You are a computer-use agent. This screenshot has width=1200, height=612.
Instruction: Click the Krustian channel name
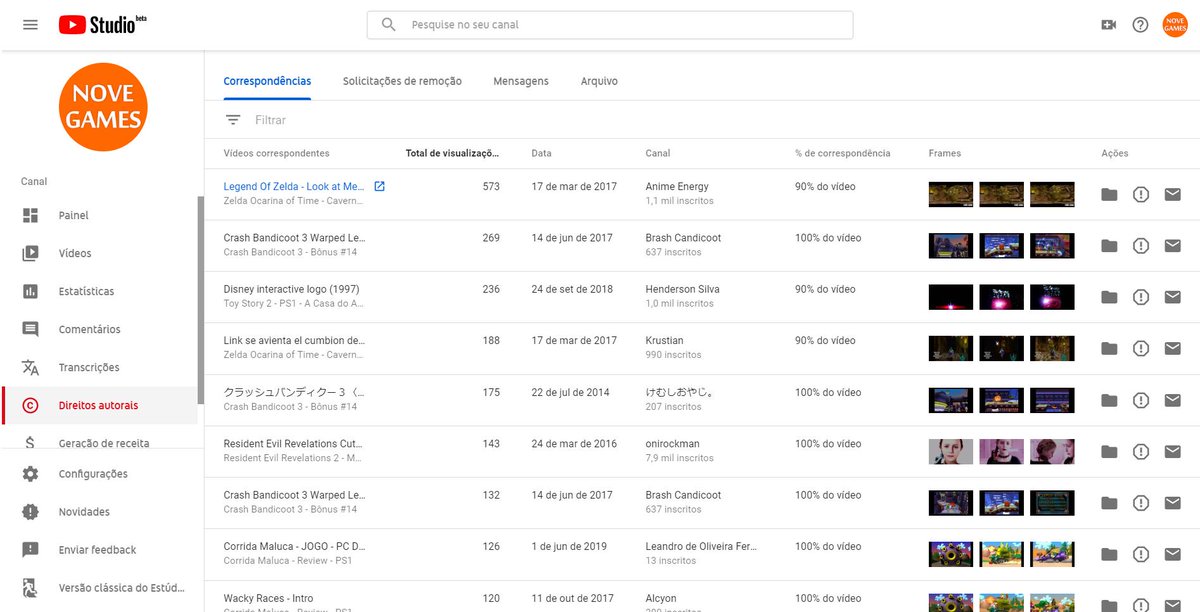[x=666, y=340]
